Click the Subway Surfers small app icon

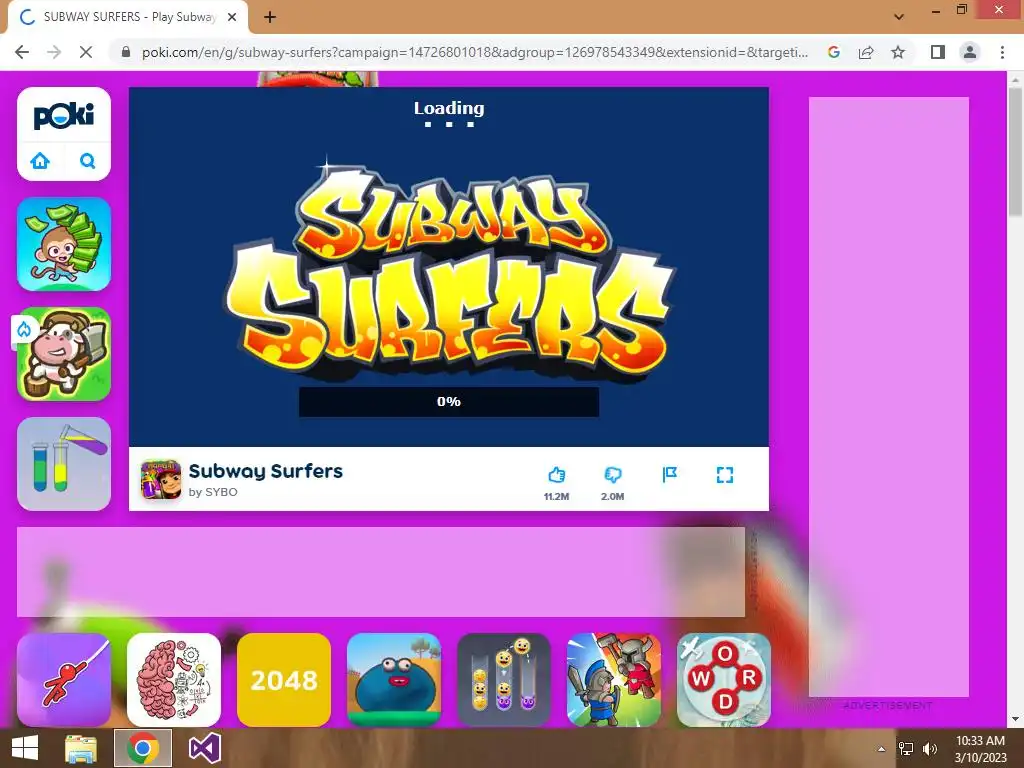tap(161, 479)
